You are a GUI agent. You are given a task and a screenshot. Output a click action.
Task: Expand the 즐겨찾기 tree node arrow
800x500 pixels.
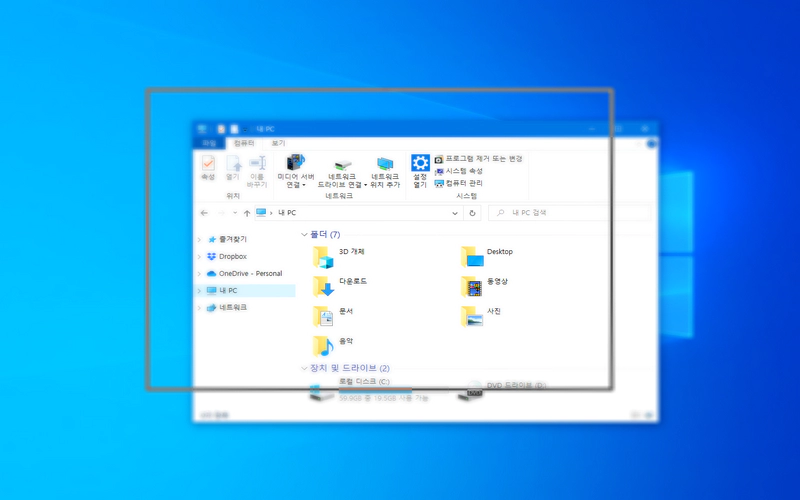coord(199,240)
